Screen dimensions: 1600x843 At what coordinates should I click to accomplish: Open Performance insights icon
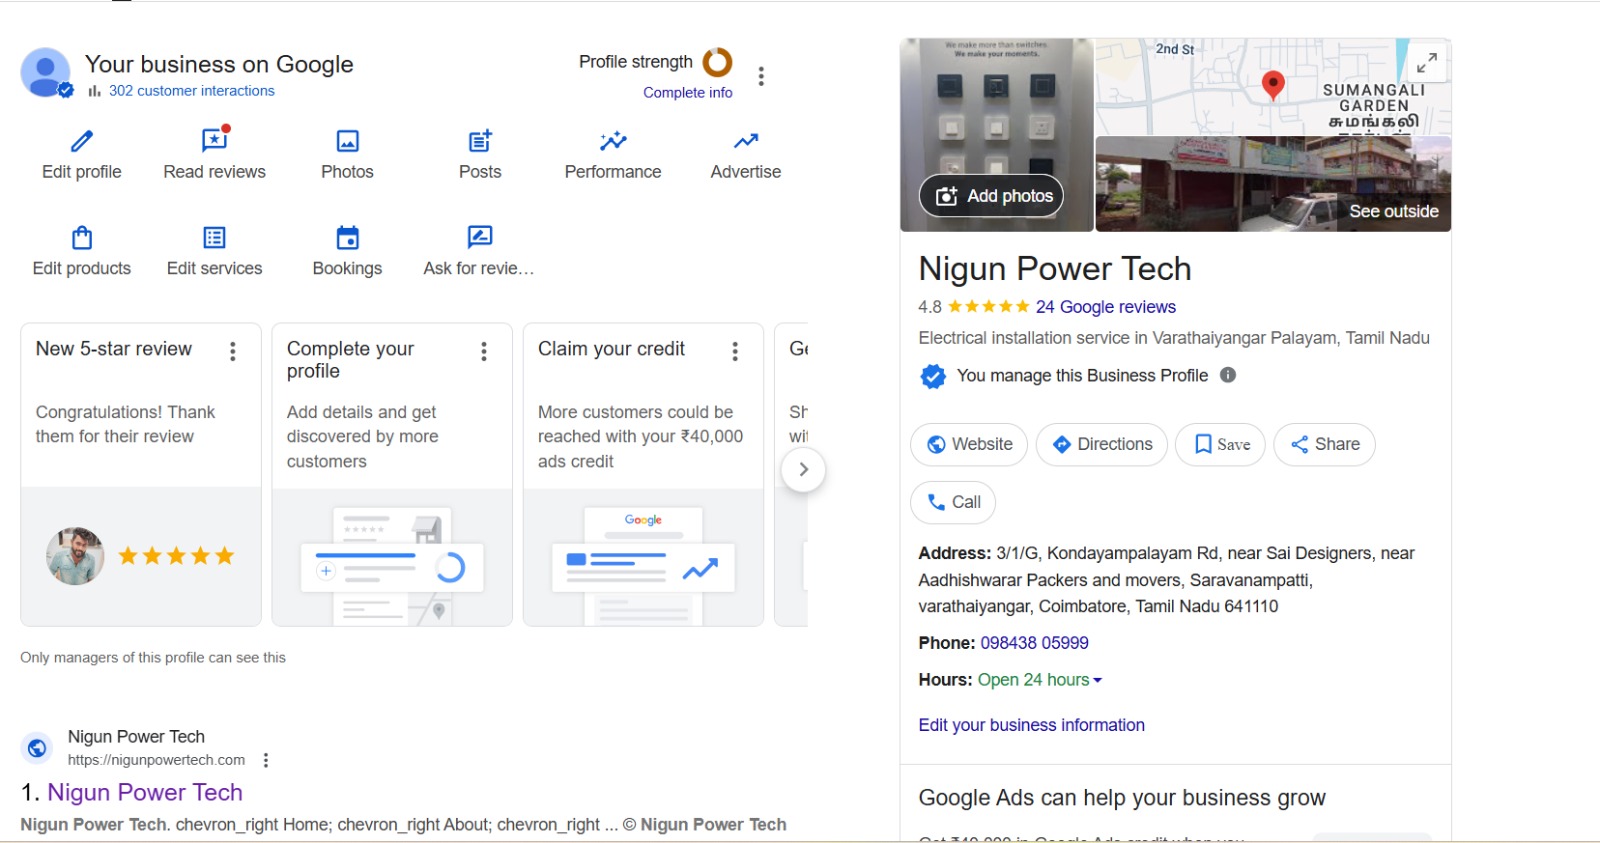tap(612, 141)
